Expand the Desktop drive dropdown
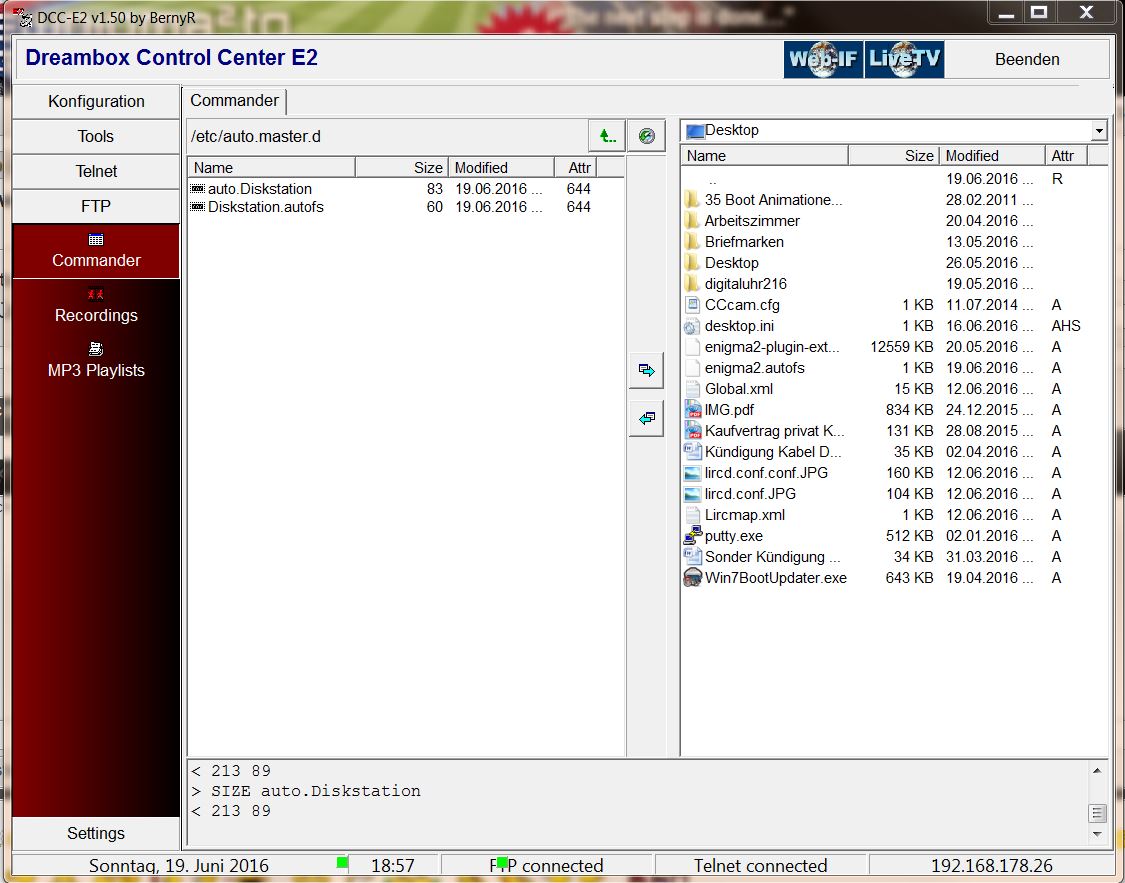This screenshot has height=883, width=1125. 1099,131
